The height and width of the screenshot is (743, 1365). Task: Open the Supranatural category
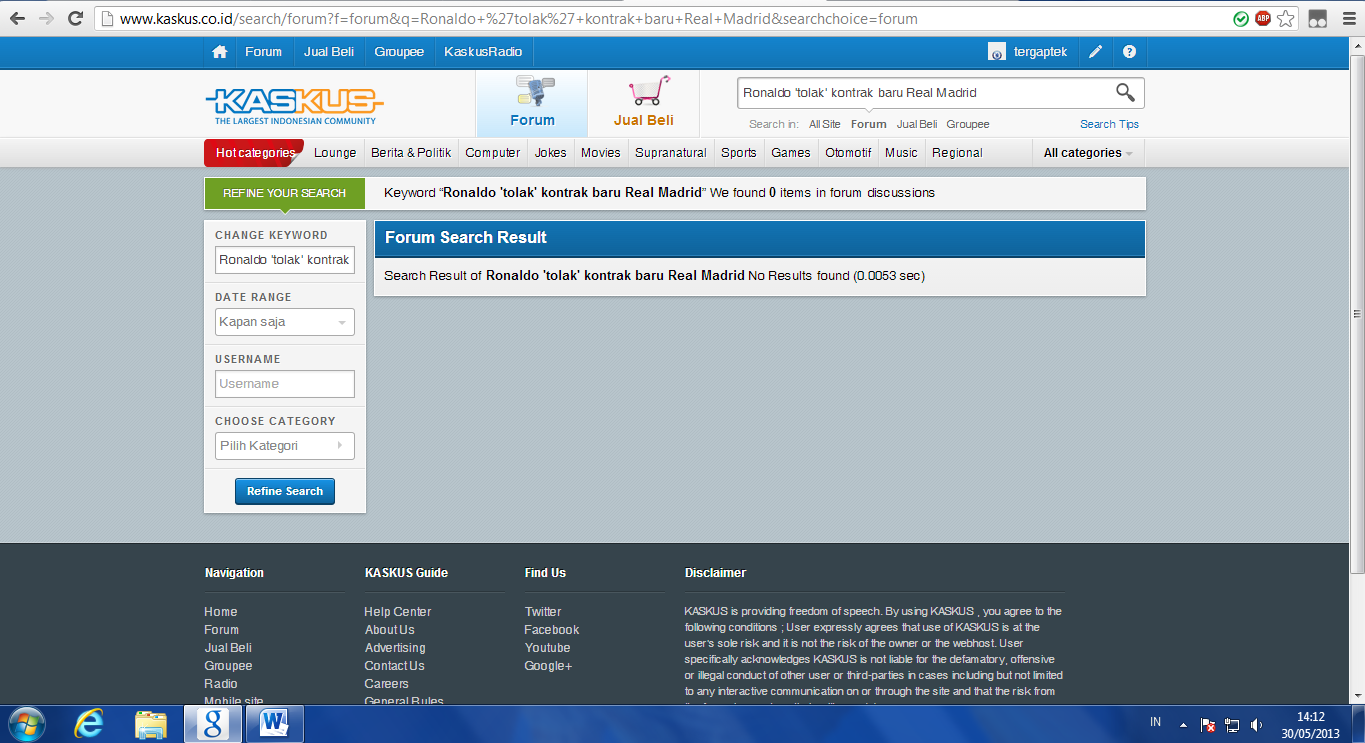coord(671,153)
